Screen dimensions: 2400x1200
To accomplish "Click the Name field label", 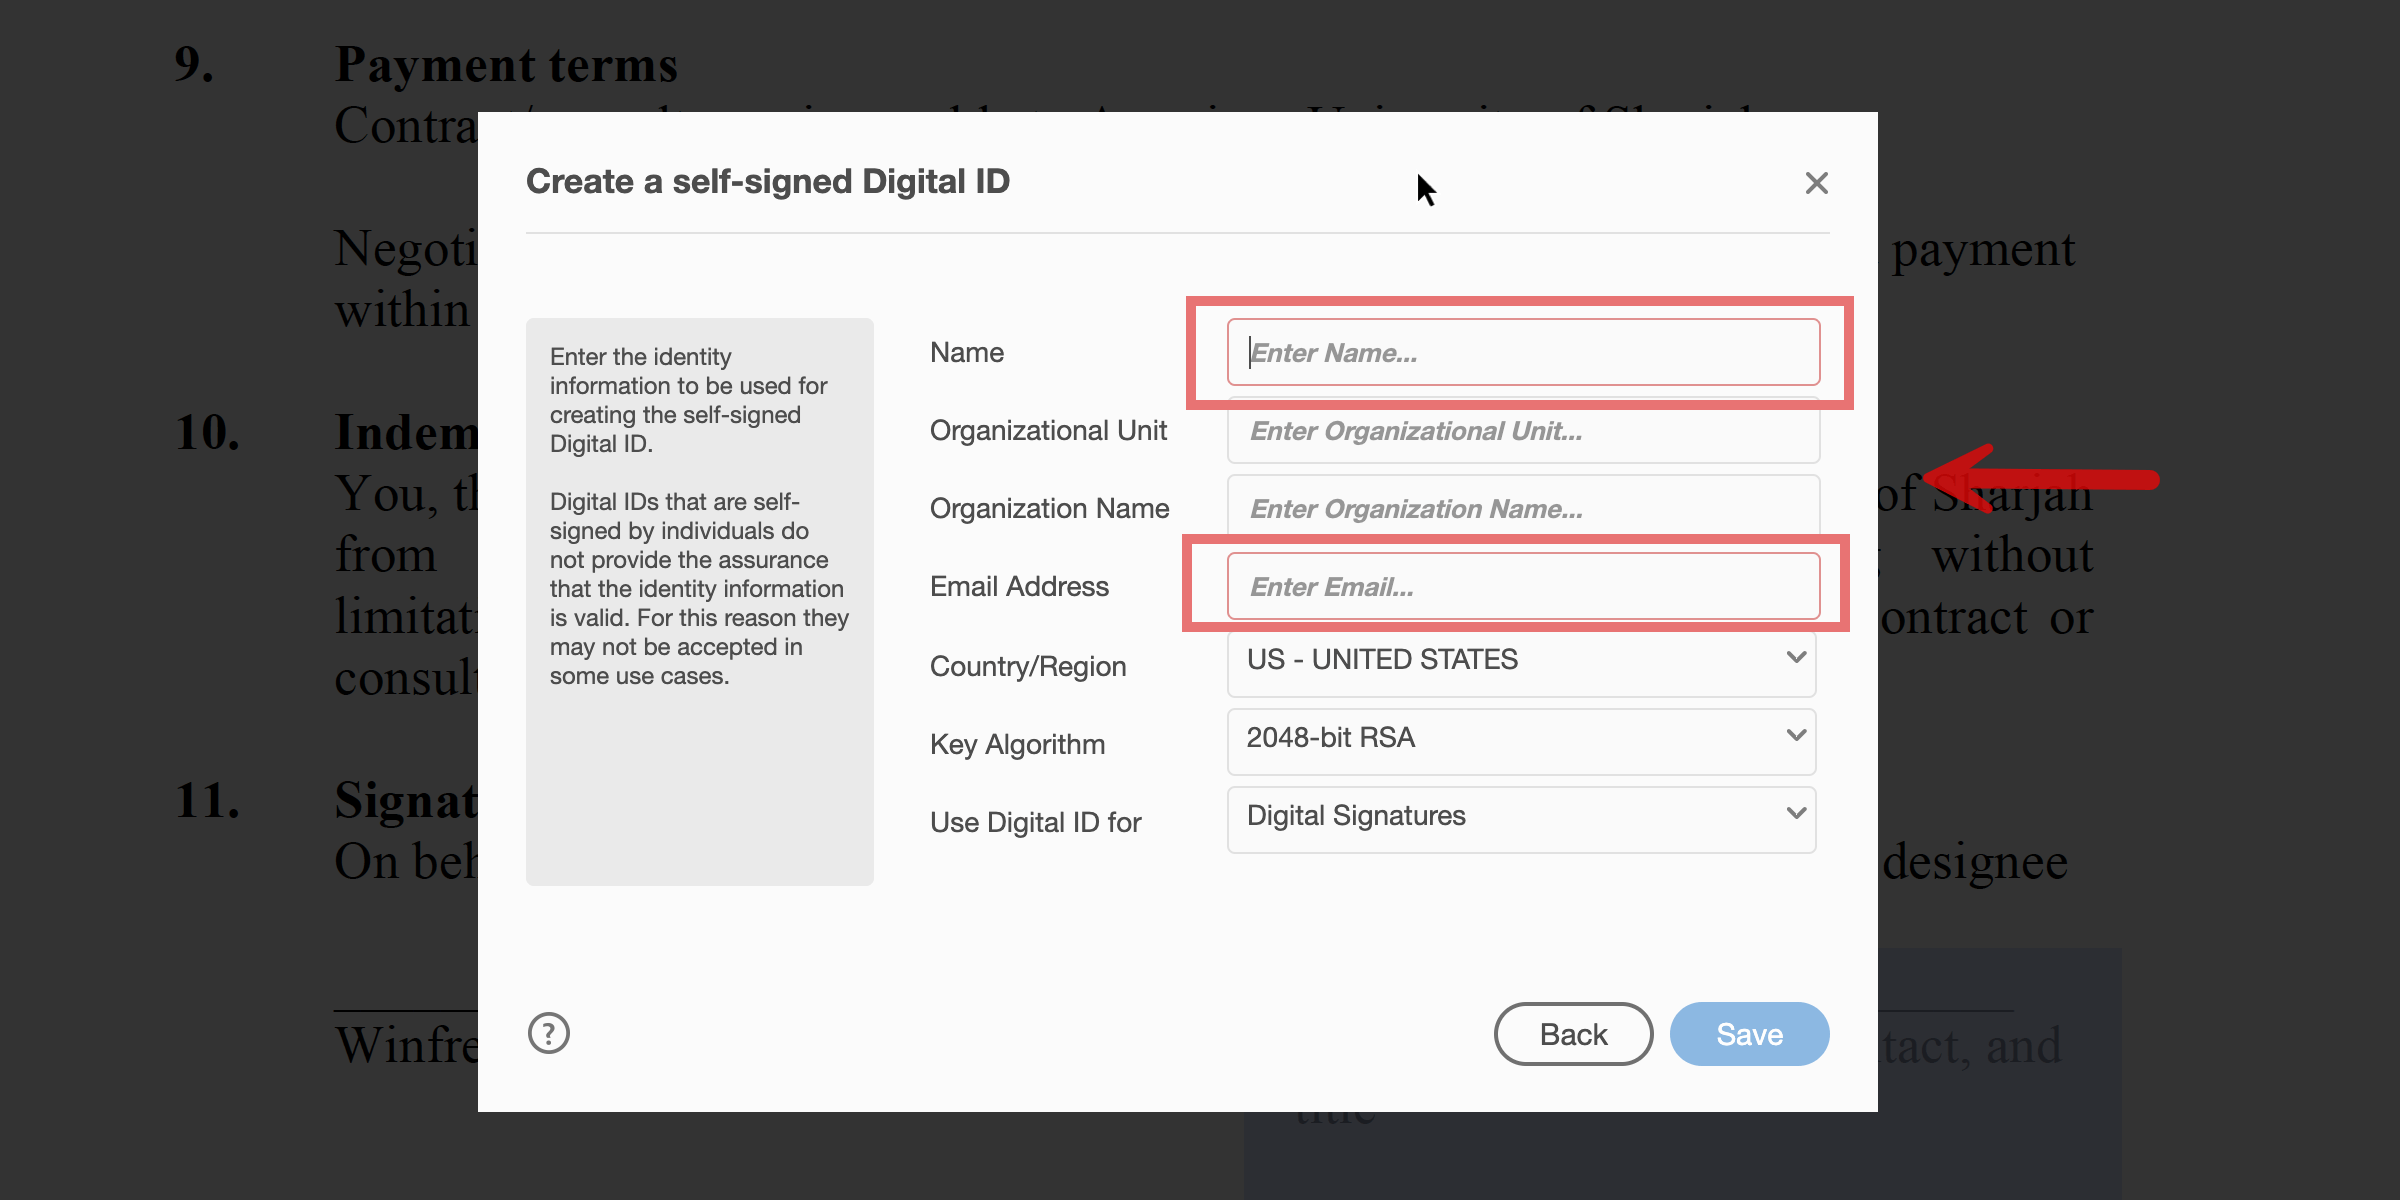I will pyautogui.click(x=966, y=352).
